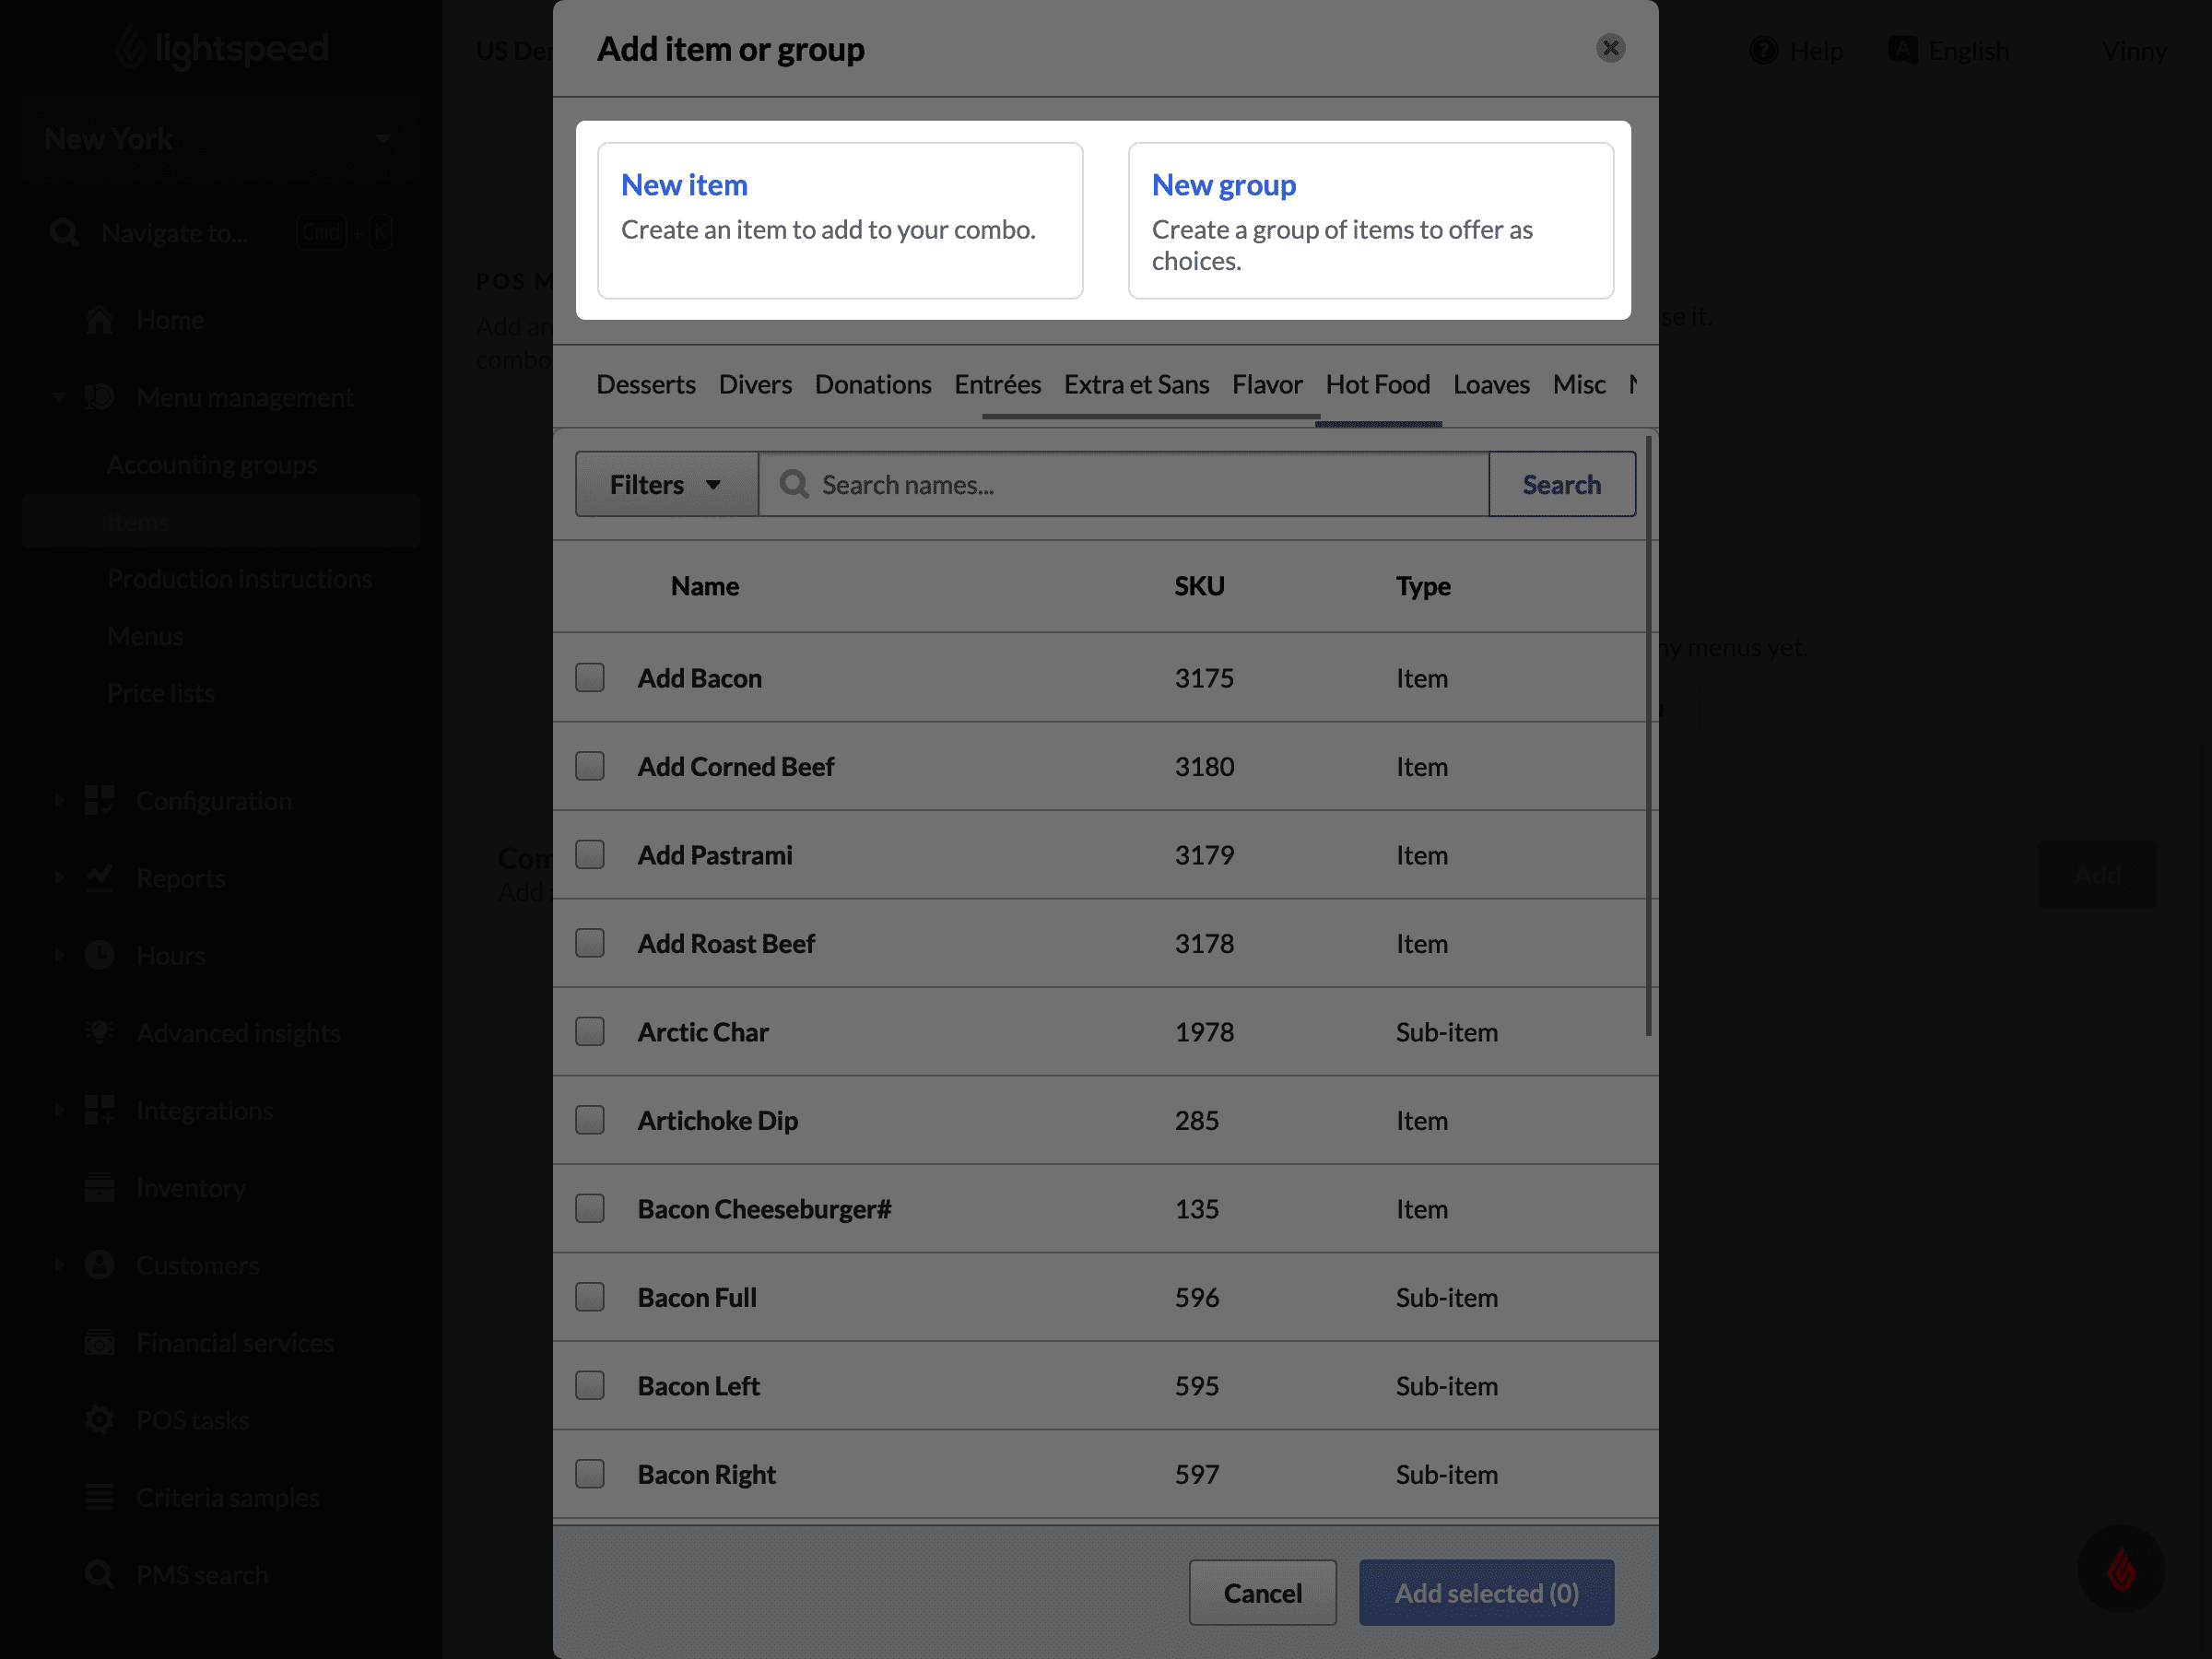Click the New item link

685,183
